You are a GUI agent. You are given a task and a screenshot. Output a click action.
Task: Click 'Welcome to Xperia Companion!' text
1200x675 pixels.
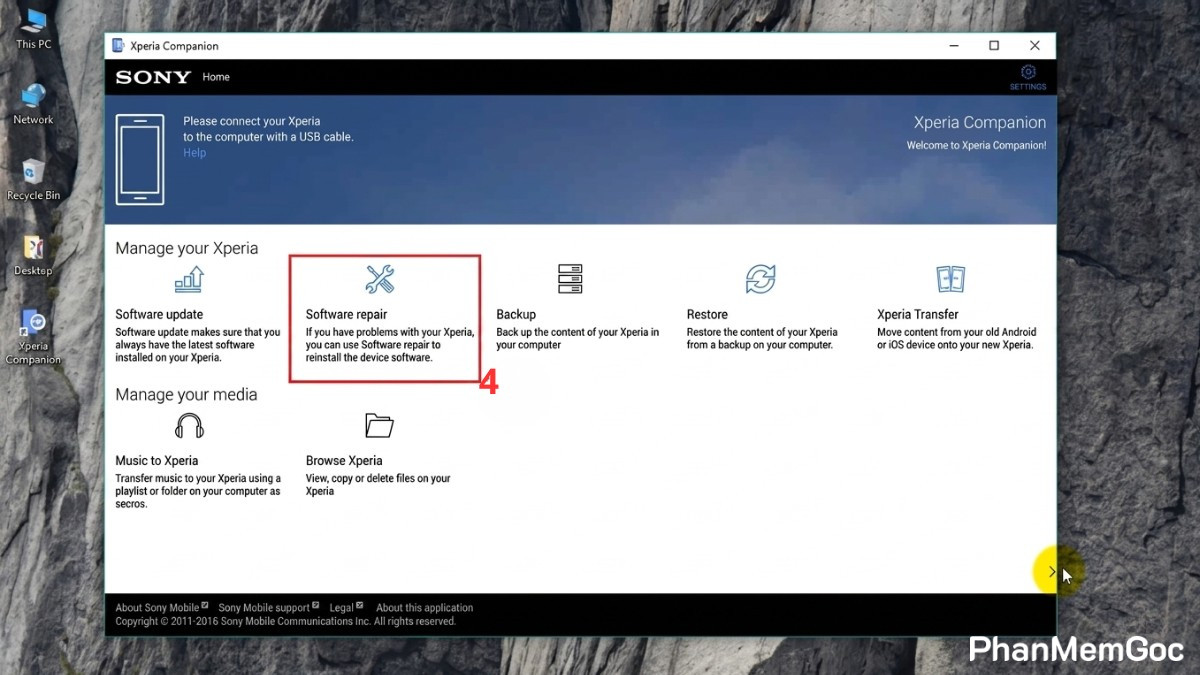976,145
